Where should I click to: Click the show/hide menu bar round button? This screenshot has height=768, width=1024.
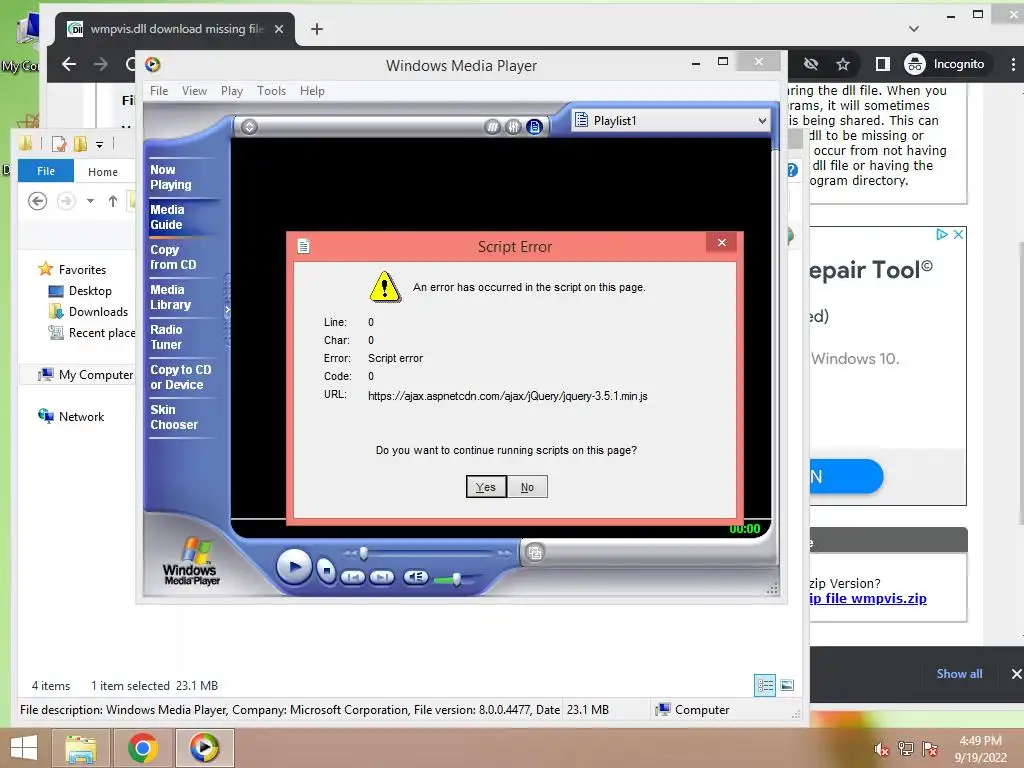pyautogui.click(x=249, y=127)
